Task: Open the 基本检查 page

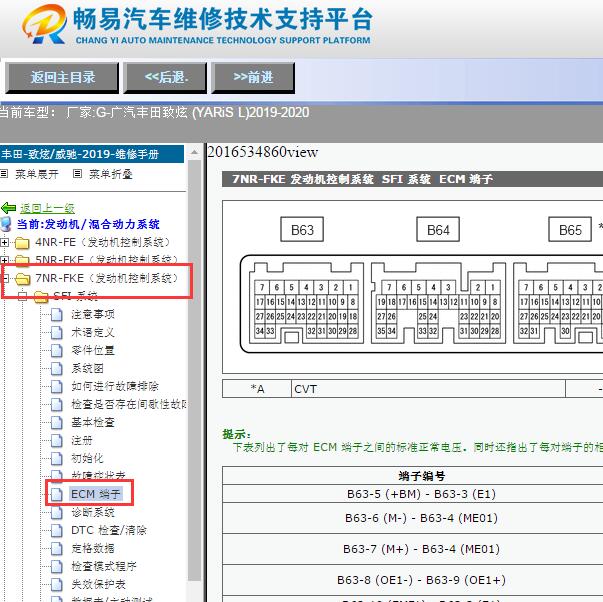Action: click(x=93, y=422)
